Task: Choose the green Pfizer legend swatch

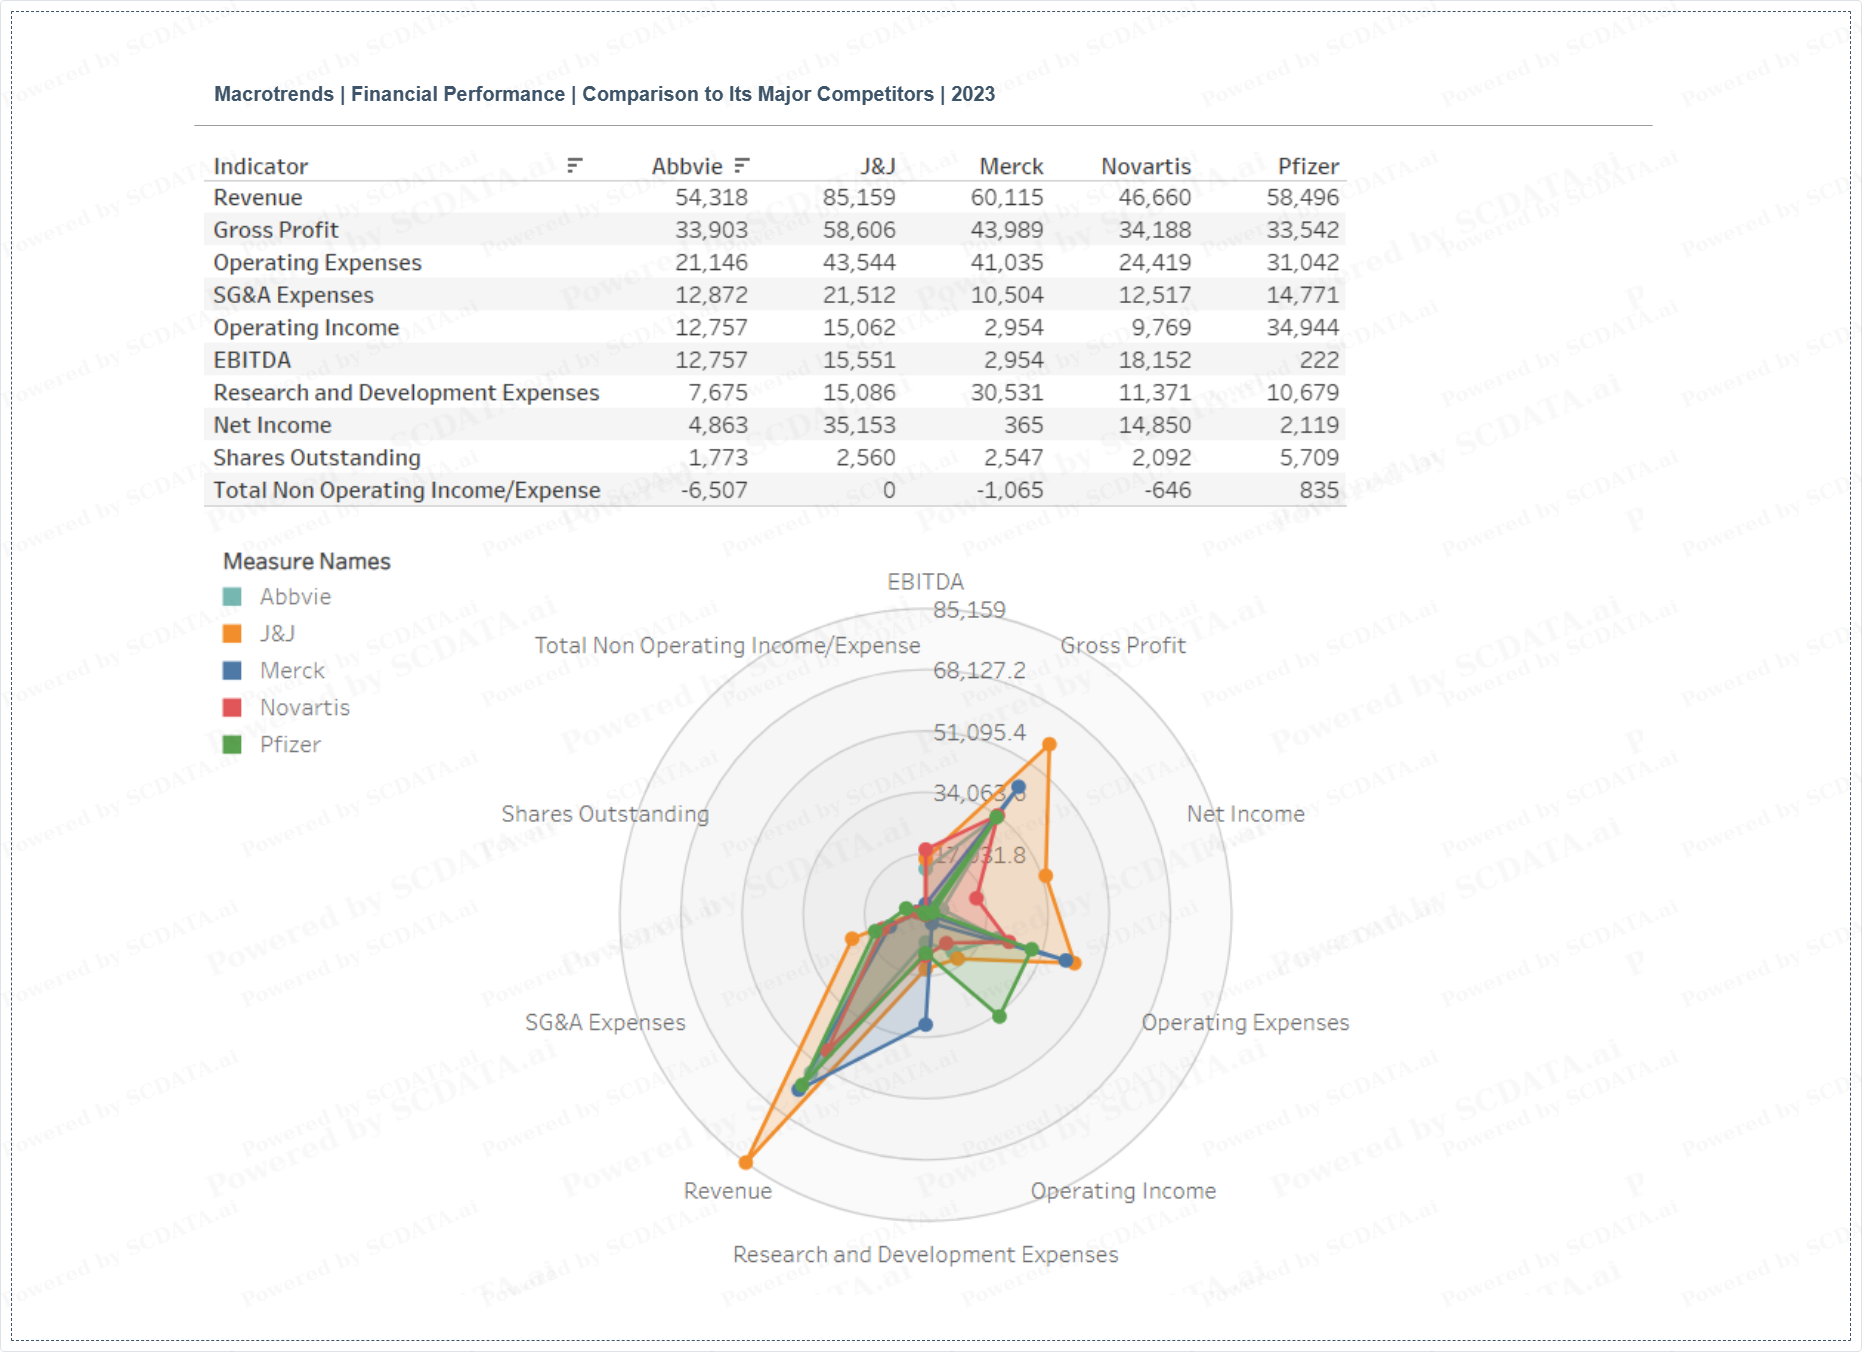Action: 232,745
